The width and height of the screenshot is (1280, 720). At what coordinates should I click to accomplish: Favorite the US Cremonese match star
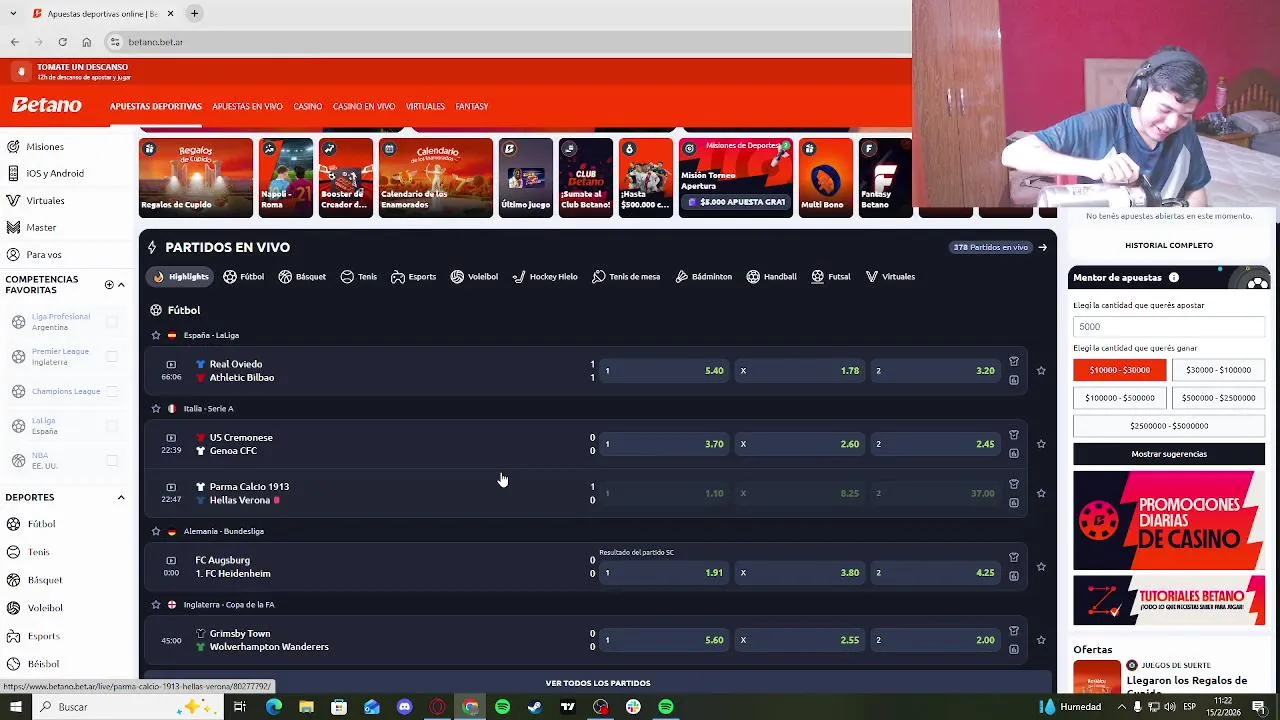(x=1041, y=444)
